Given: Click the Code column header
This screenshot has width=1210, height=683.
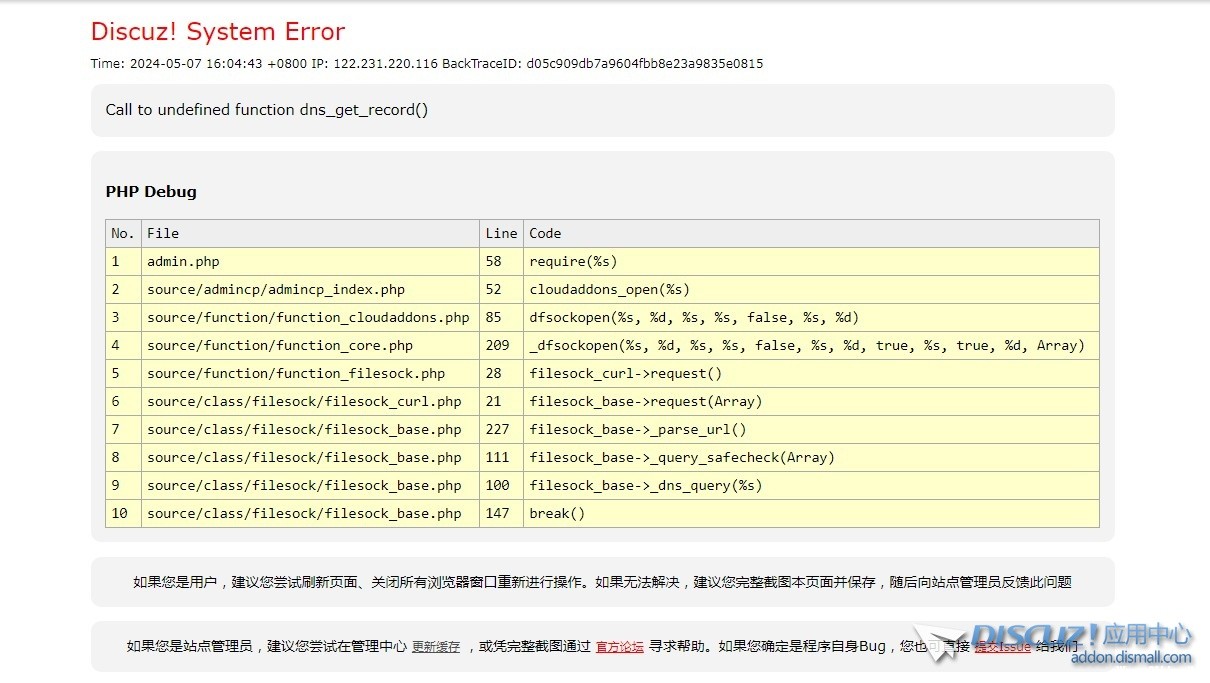Looking at the screenshot, I should tap(545, 234).
